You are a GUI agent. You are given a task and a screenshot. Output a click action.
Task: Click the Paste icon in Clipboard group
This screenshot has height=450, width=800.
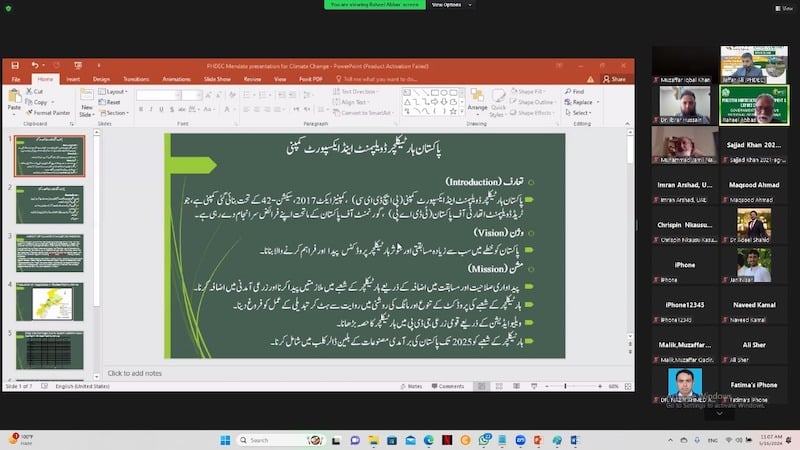click(x=14, y=98)
